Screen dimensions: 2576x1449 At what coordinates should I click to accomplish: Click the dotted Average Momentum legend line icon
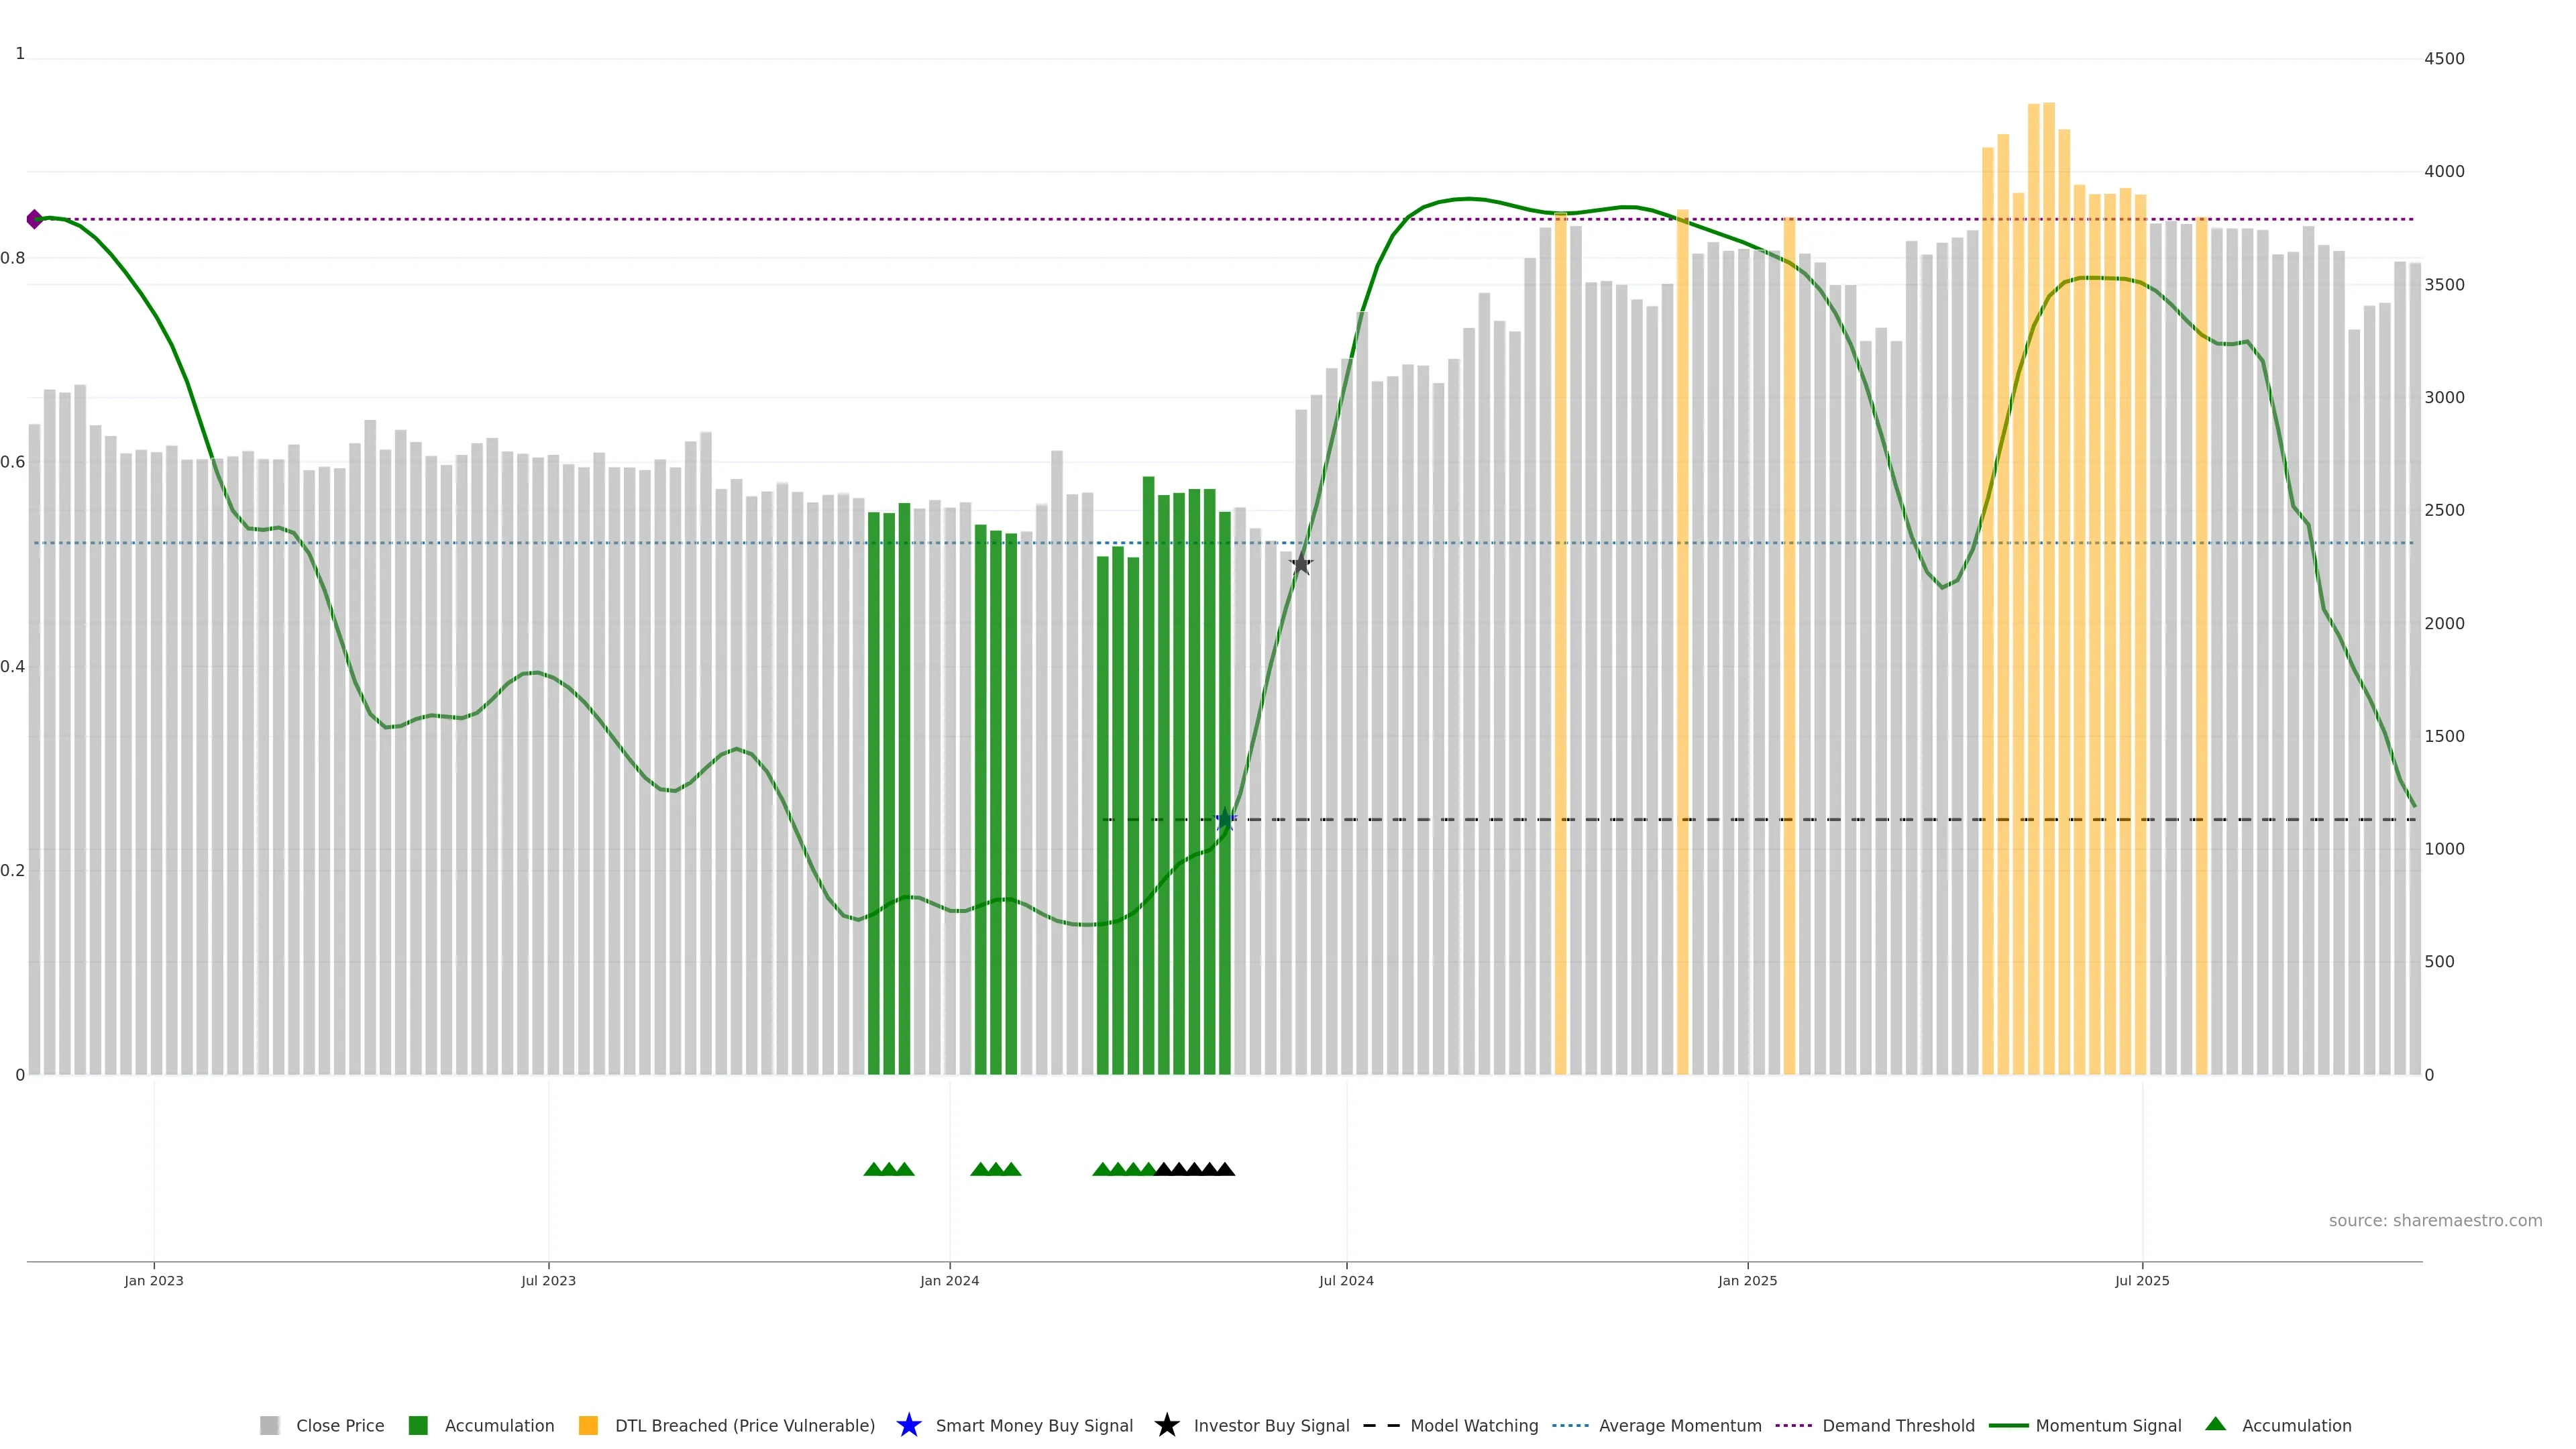pos(1570,1425)
